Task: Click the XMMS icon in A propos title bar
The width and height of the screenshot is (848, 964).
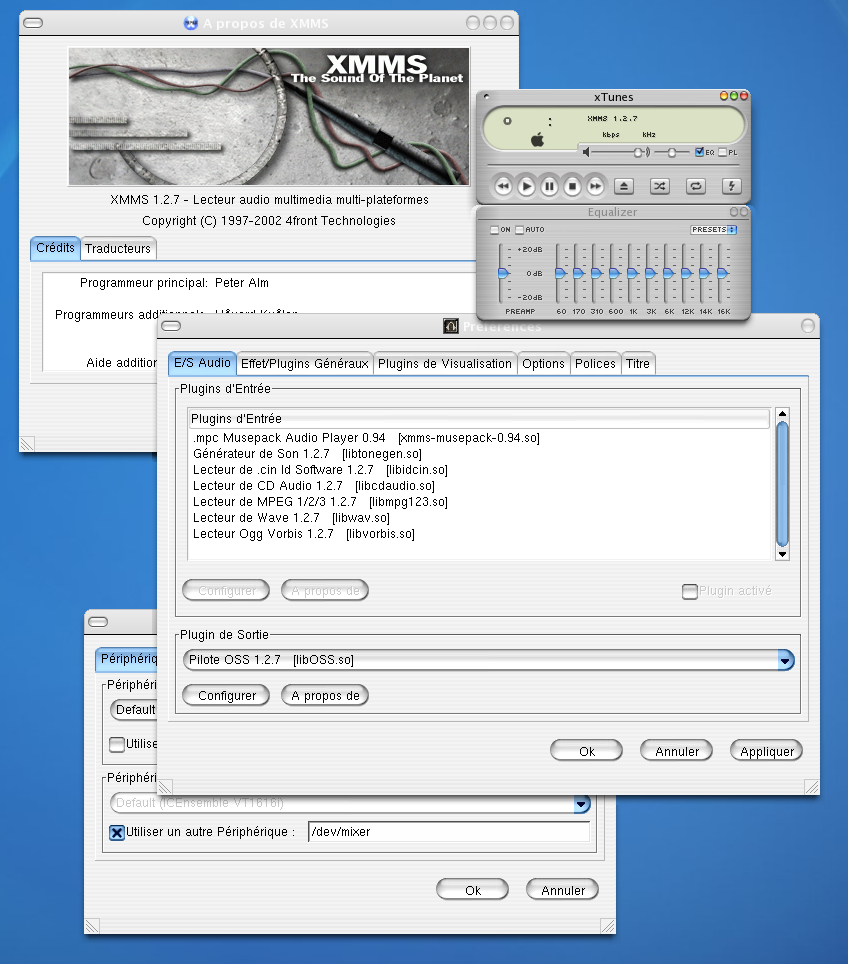Action: pyautogui.click(x=191, y=23)
